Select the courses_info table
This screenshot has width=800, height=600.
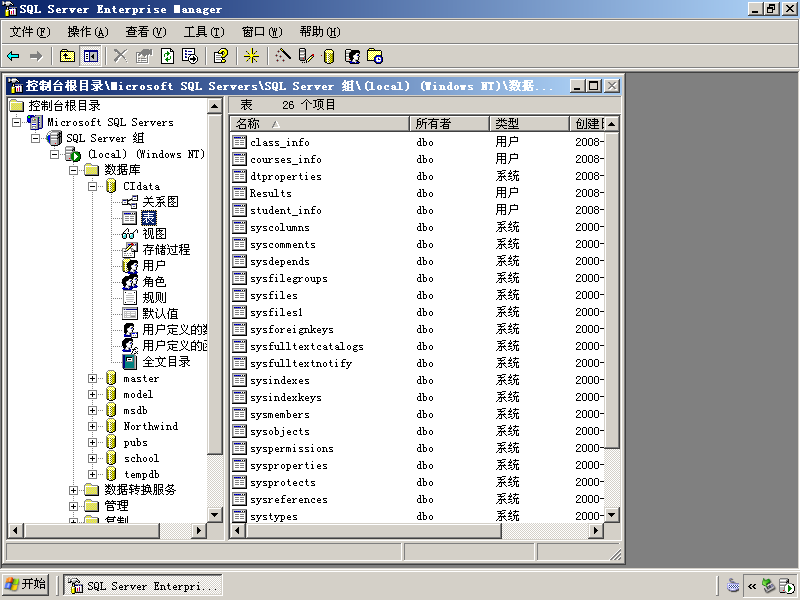(286, 159)
